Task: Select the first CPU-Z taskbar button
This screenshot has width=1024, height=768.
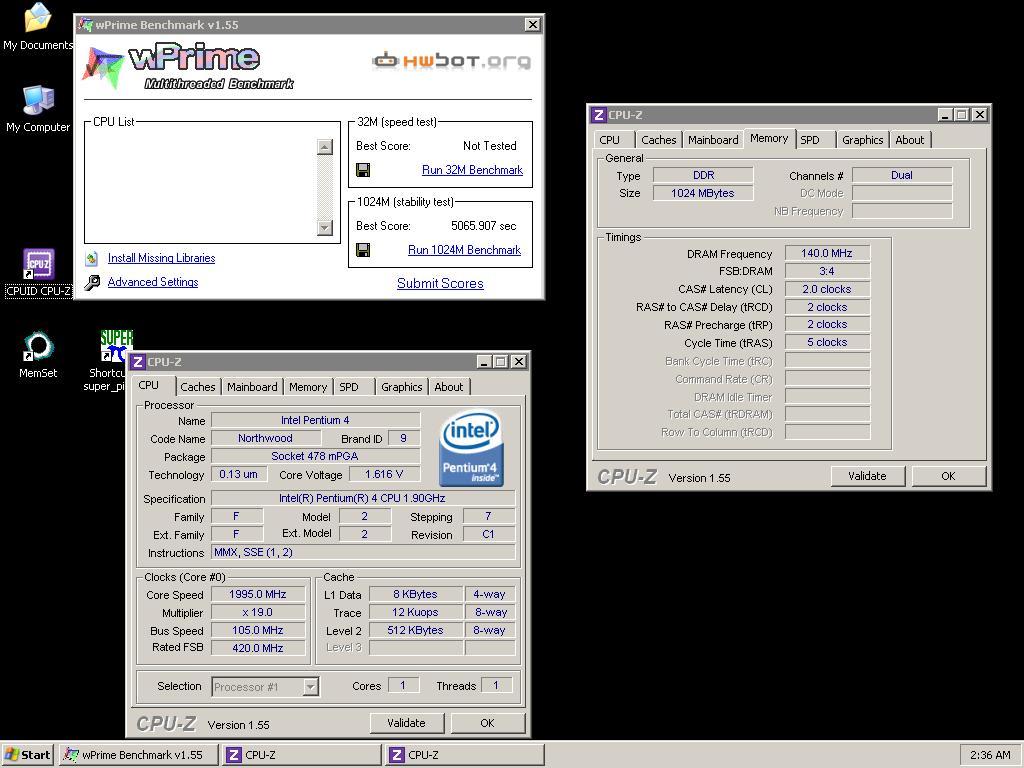Action: (x=301, y=755)
